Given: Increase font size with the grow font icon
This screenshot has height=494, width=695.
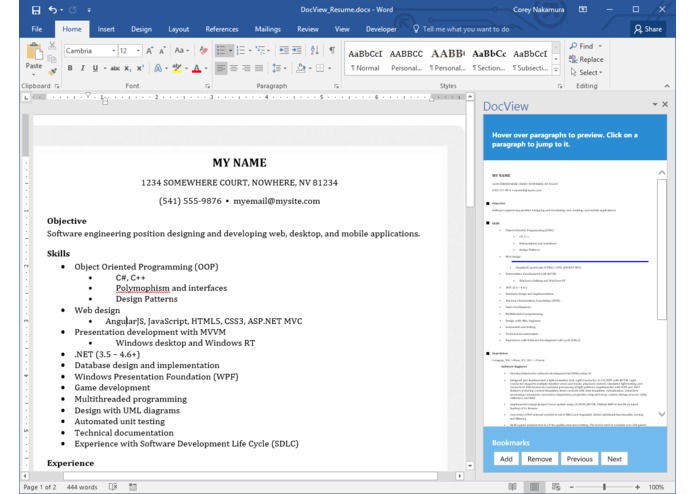Looking at the screenshot, I should coord(150,51).
